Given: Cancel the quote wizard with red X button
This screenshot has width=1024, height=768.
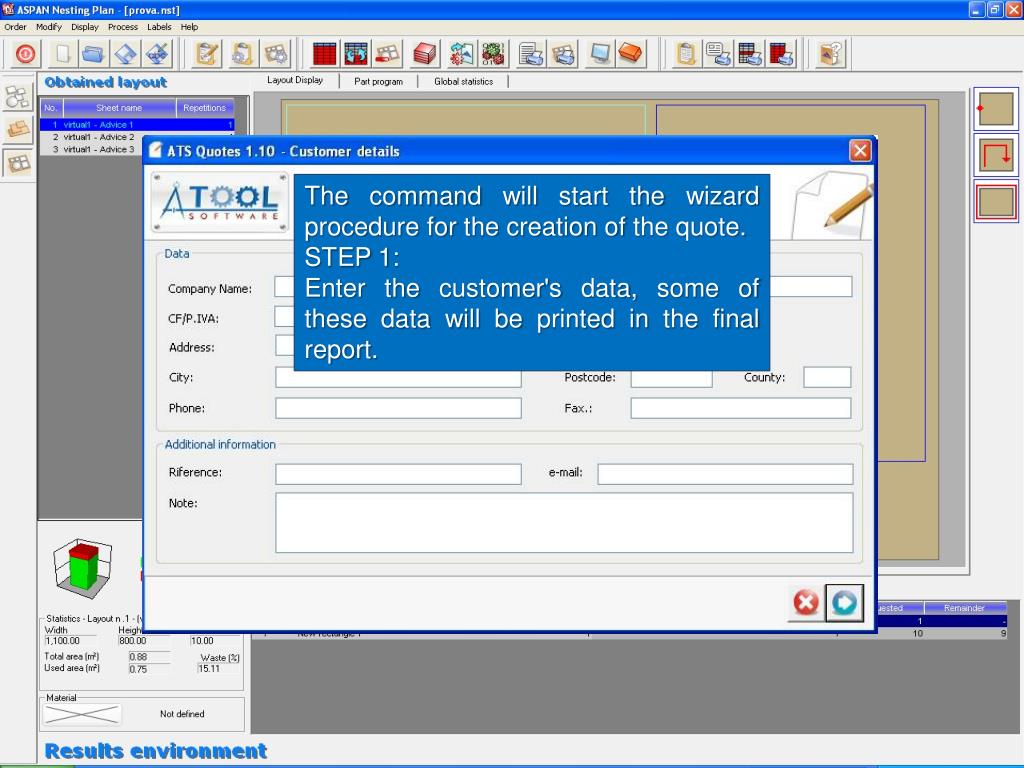Looking at the screenshot, I should [x=806, y=602].
